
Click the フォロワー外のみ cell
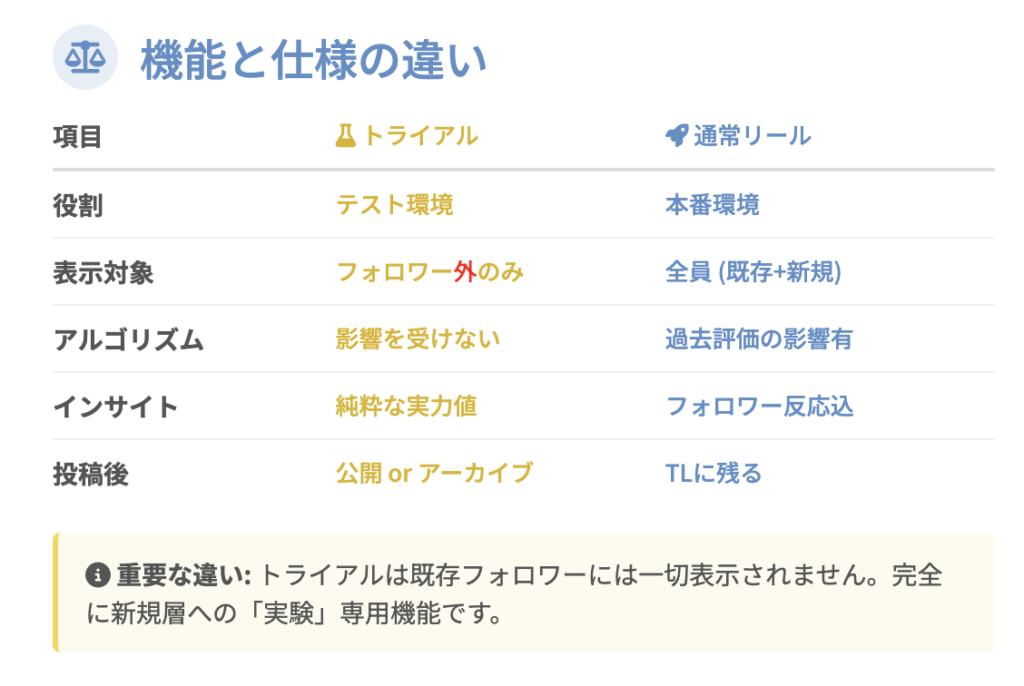click(430, 272)
